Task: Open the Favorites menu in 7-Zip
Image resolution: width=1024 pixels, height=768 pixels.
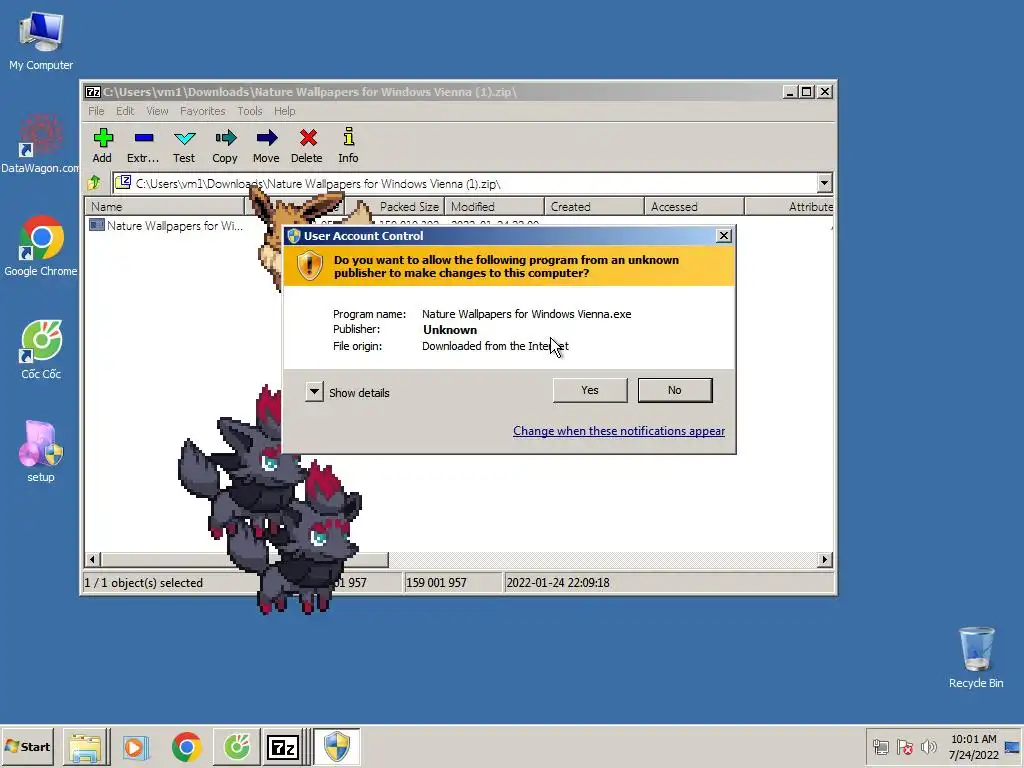Action: click(x=202, y=111)
